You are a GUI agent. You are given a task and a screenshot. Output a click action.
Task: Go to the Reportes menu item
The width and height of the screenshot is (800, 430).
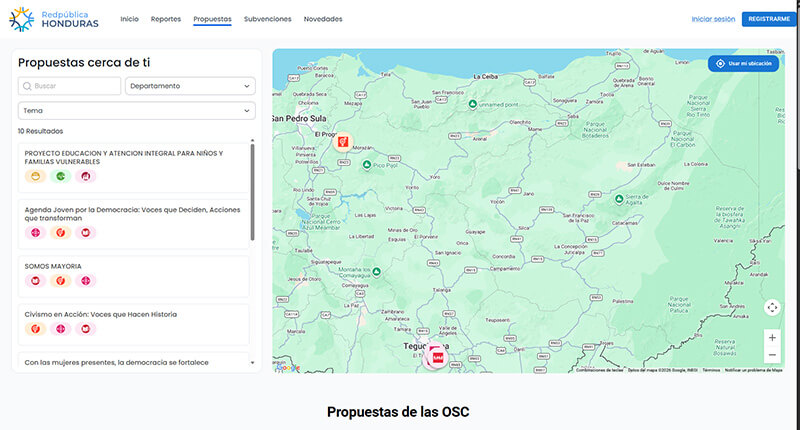166,19
